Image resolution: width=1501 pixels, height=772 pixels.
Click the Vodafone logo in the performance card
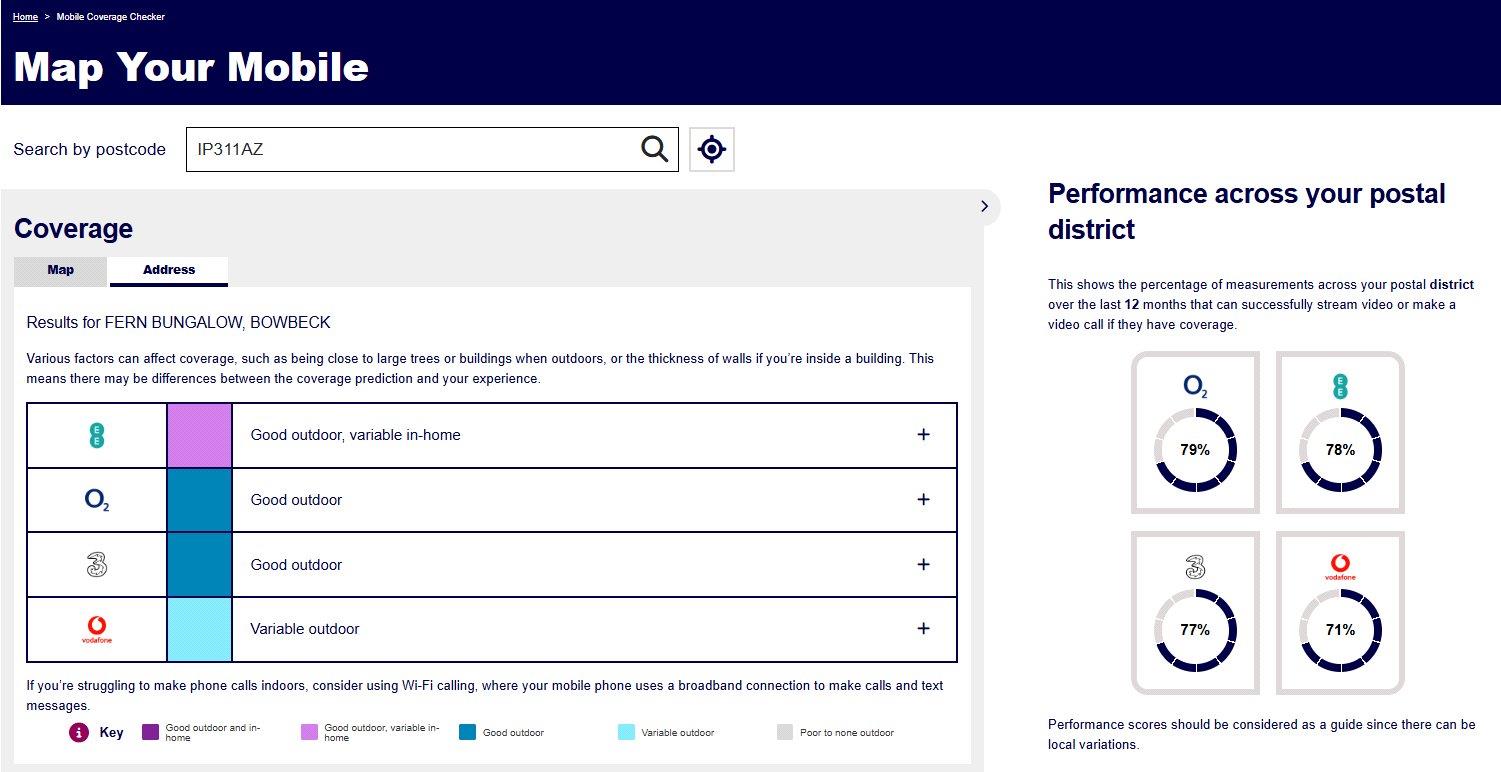tap(1340, 567)
